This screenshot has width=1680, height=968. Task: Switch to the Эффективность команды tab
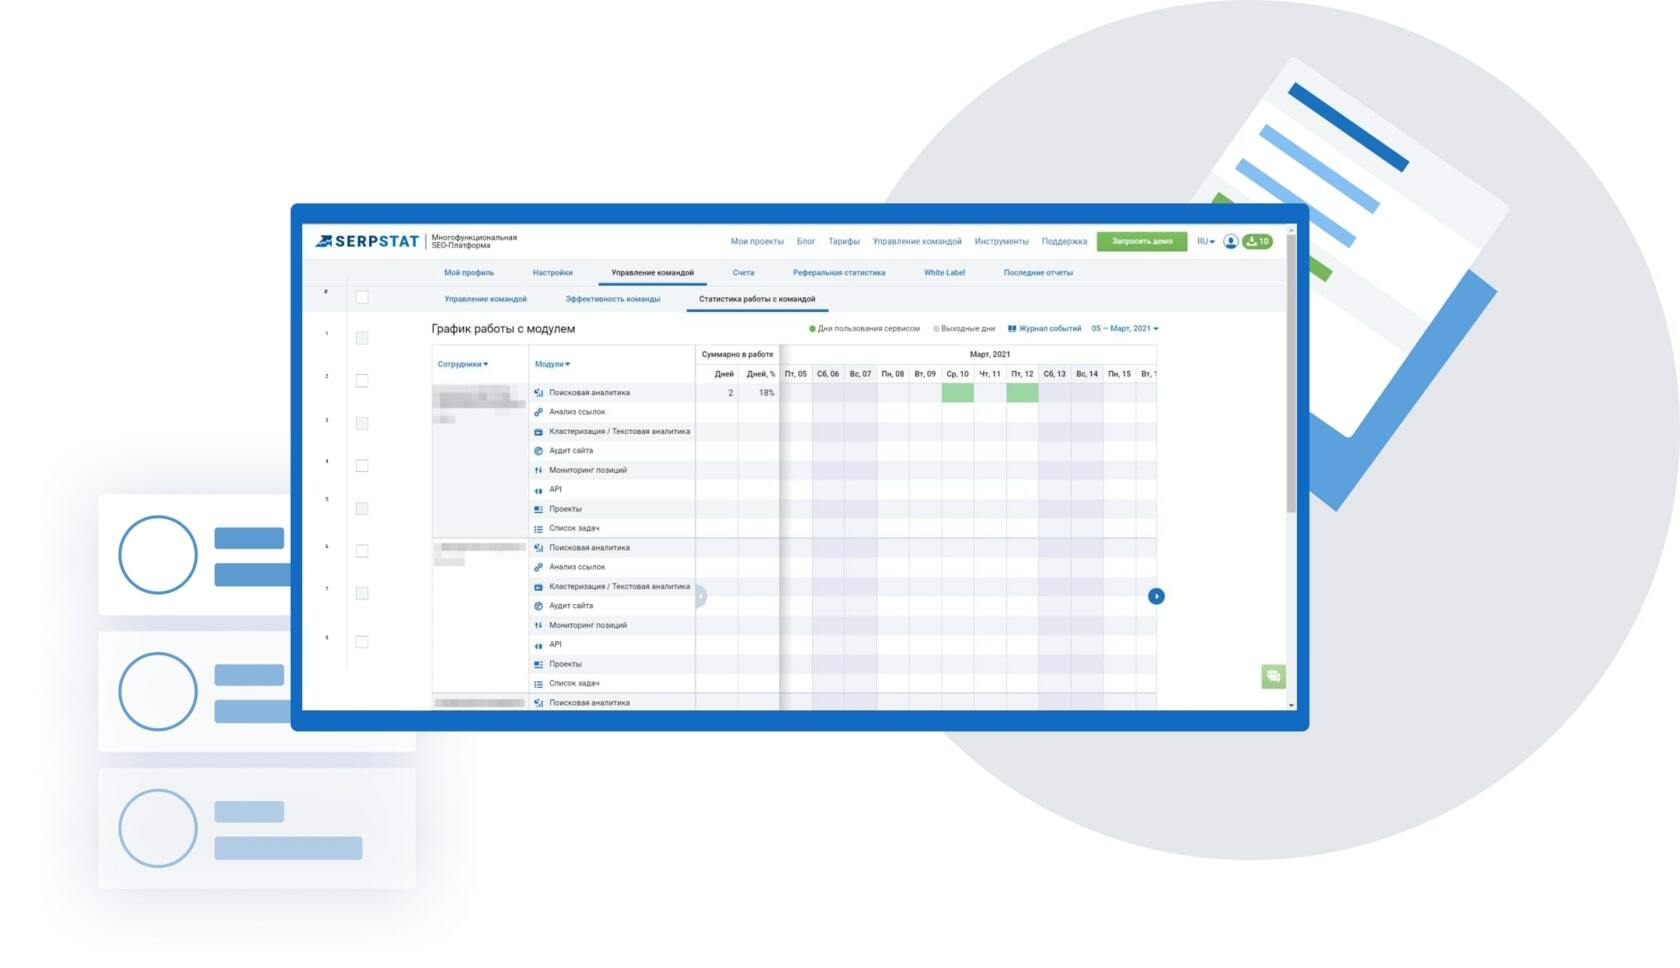pyautogui.click(x=612, y=299)
